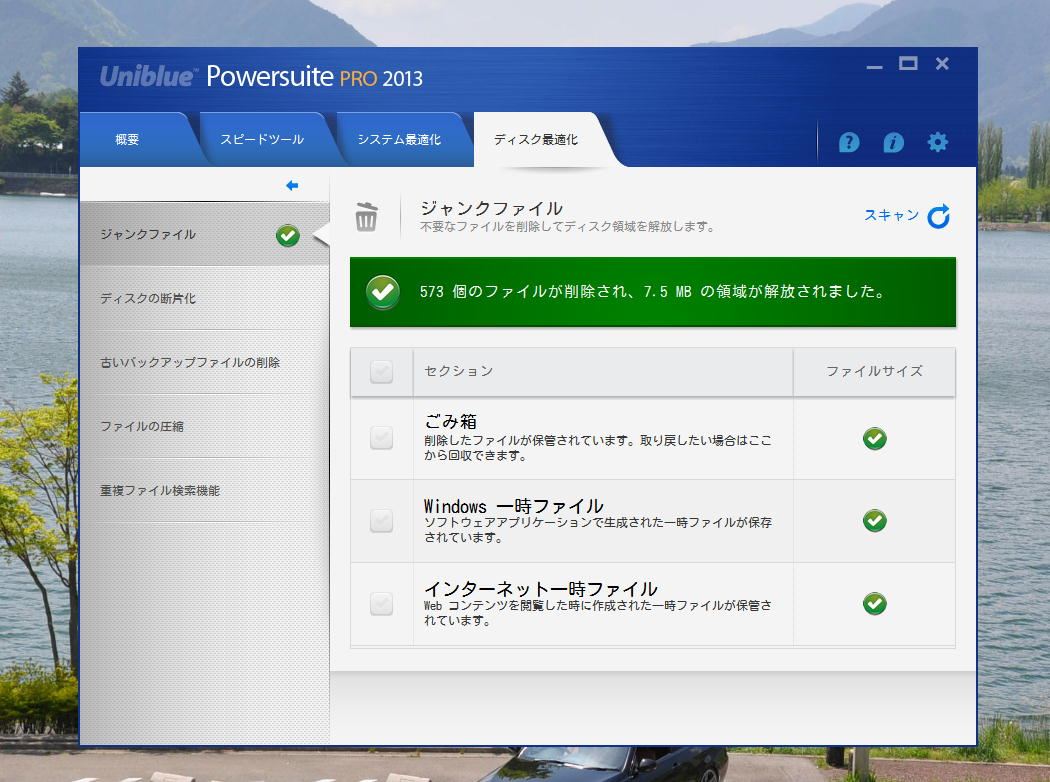Open settings gear icon

click(x=938, y=142)
